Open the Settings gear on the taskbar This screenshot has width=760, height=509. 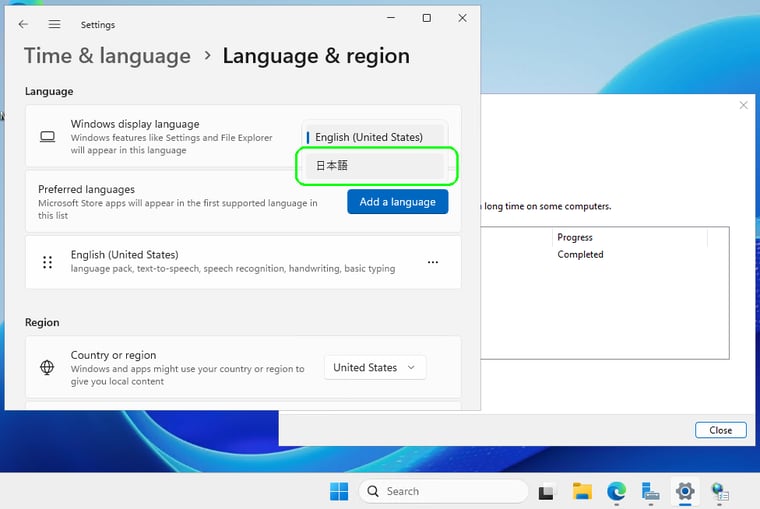coord(685,492)
